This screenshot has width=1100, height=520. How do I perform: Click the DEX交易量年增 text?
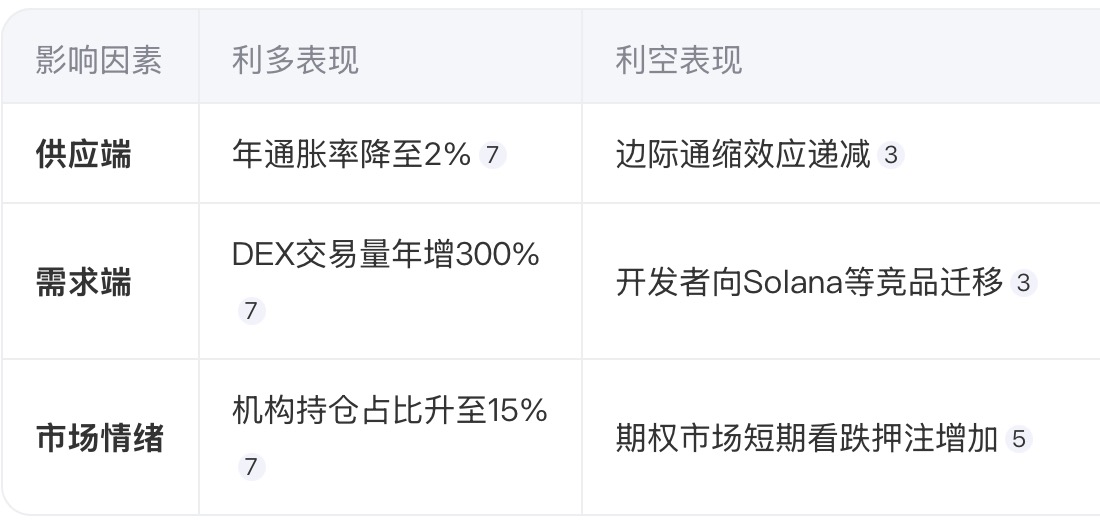coord(344,255)
